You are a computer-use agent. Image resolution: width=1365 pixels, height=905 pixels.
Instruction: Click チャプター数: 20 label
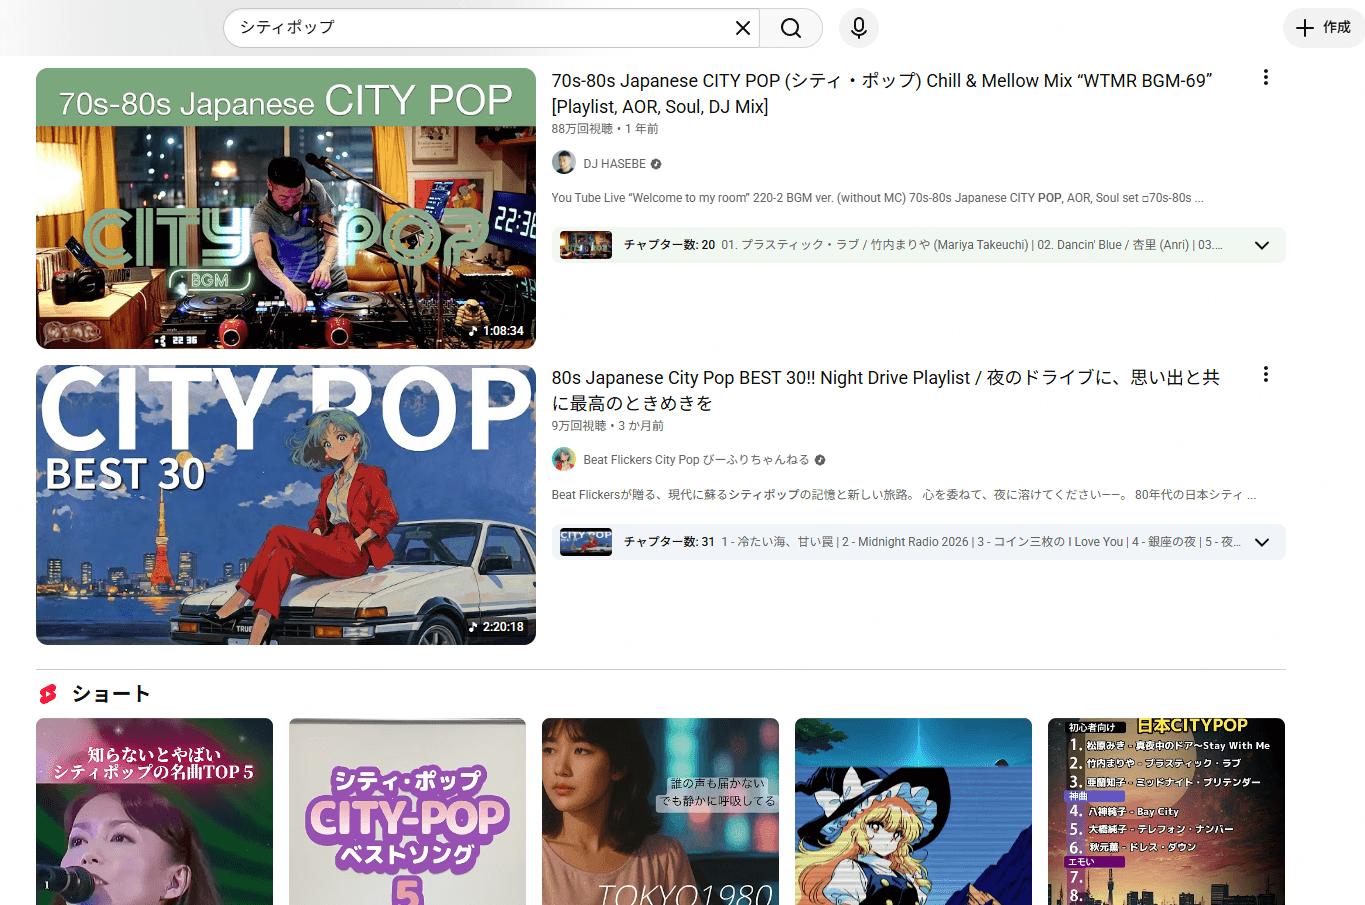coord(669,245)
